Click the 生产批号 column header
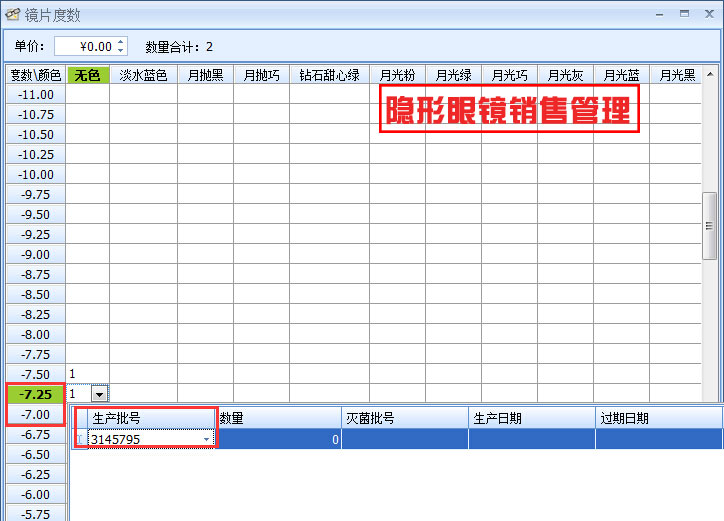 coord(150,418)
